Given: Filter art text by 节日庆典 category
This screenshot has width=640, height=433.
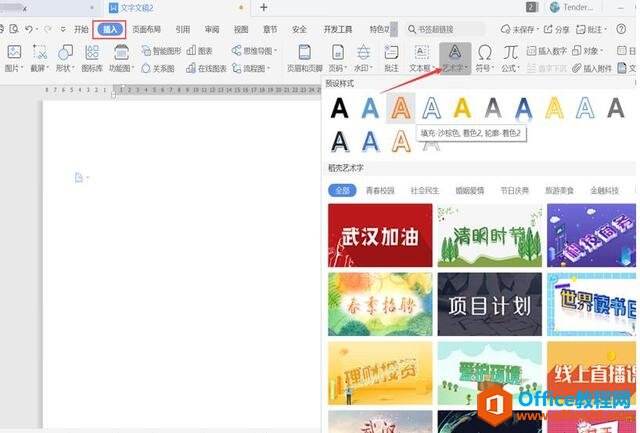Looking at the screenshot, I should [x=515, y=190].
